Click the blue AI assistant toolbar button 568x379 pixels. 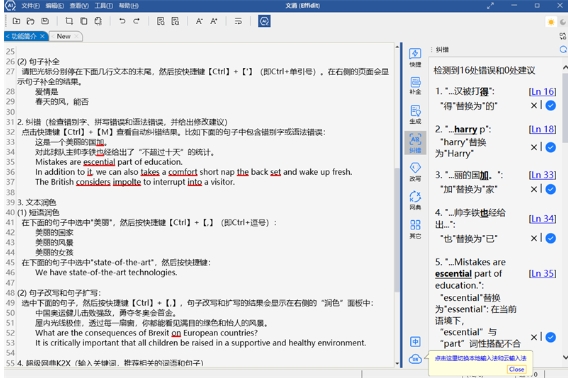pyautogui.click(x=264, y=21)
